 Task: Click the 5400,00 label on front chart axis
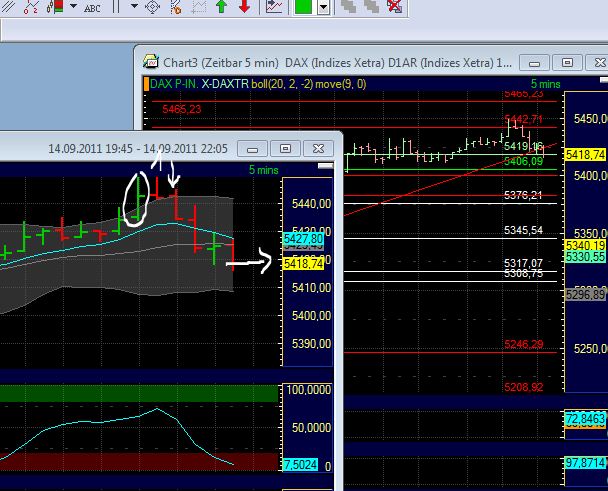(x=311, y=316)
